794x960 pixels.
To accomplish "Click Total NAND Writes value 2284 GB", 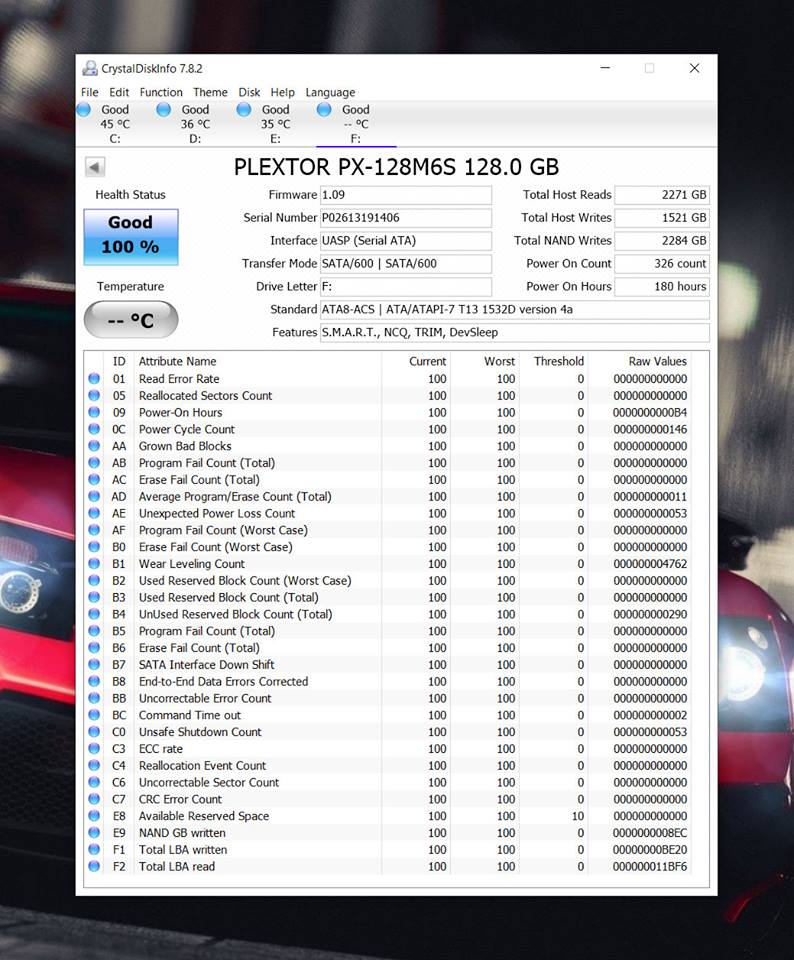I will point(662,241).
